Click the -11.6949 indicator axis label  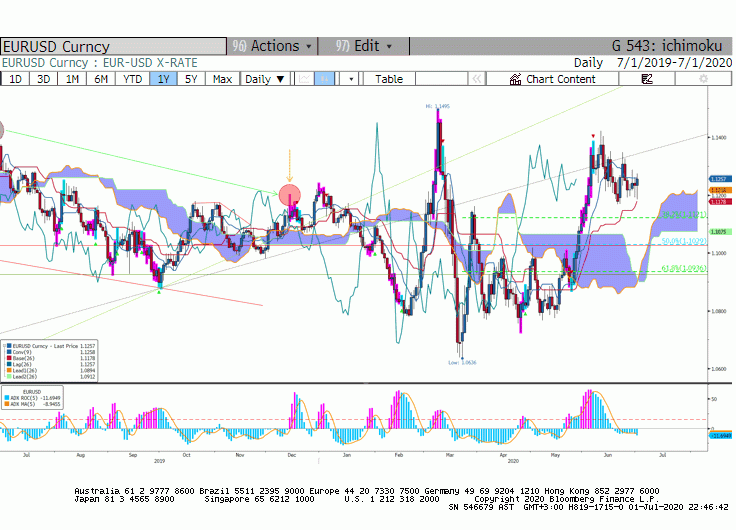point(721,436)
